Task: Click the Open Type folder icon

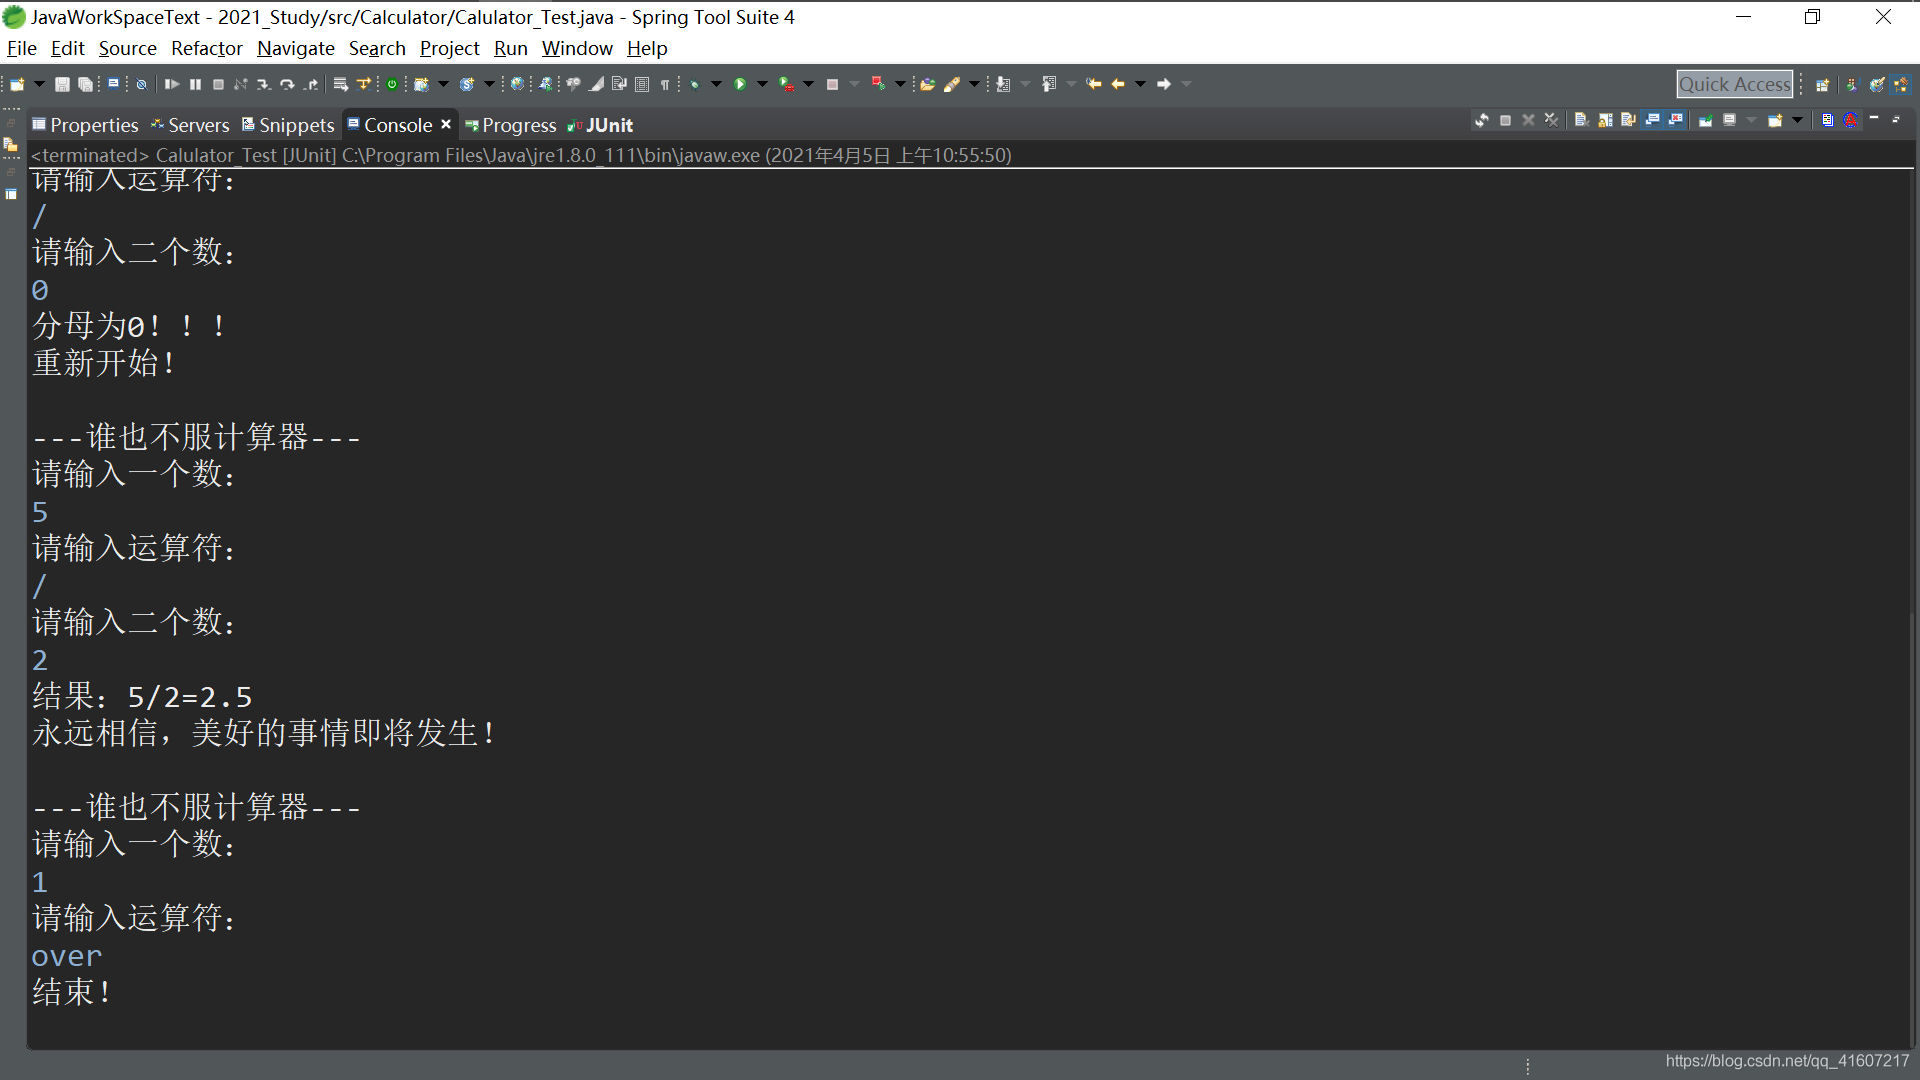Action: click(x=927, y=84)
